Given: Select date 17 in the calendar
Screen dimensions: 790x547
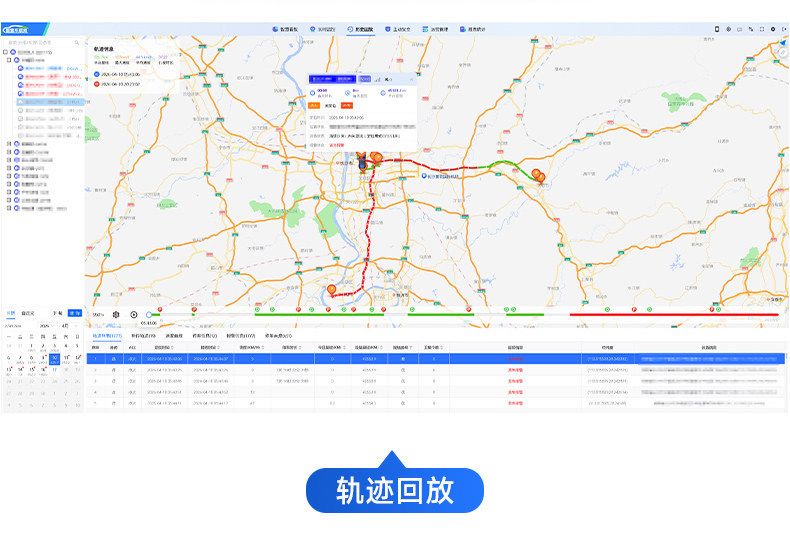Looking at the screenshot, I should 54,370.
